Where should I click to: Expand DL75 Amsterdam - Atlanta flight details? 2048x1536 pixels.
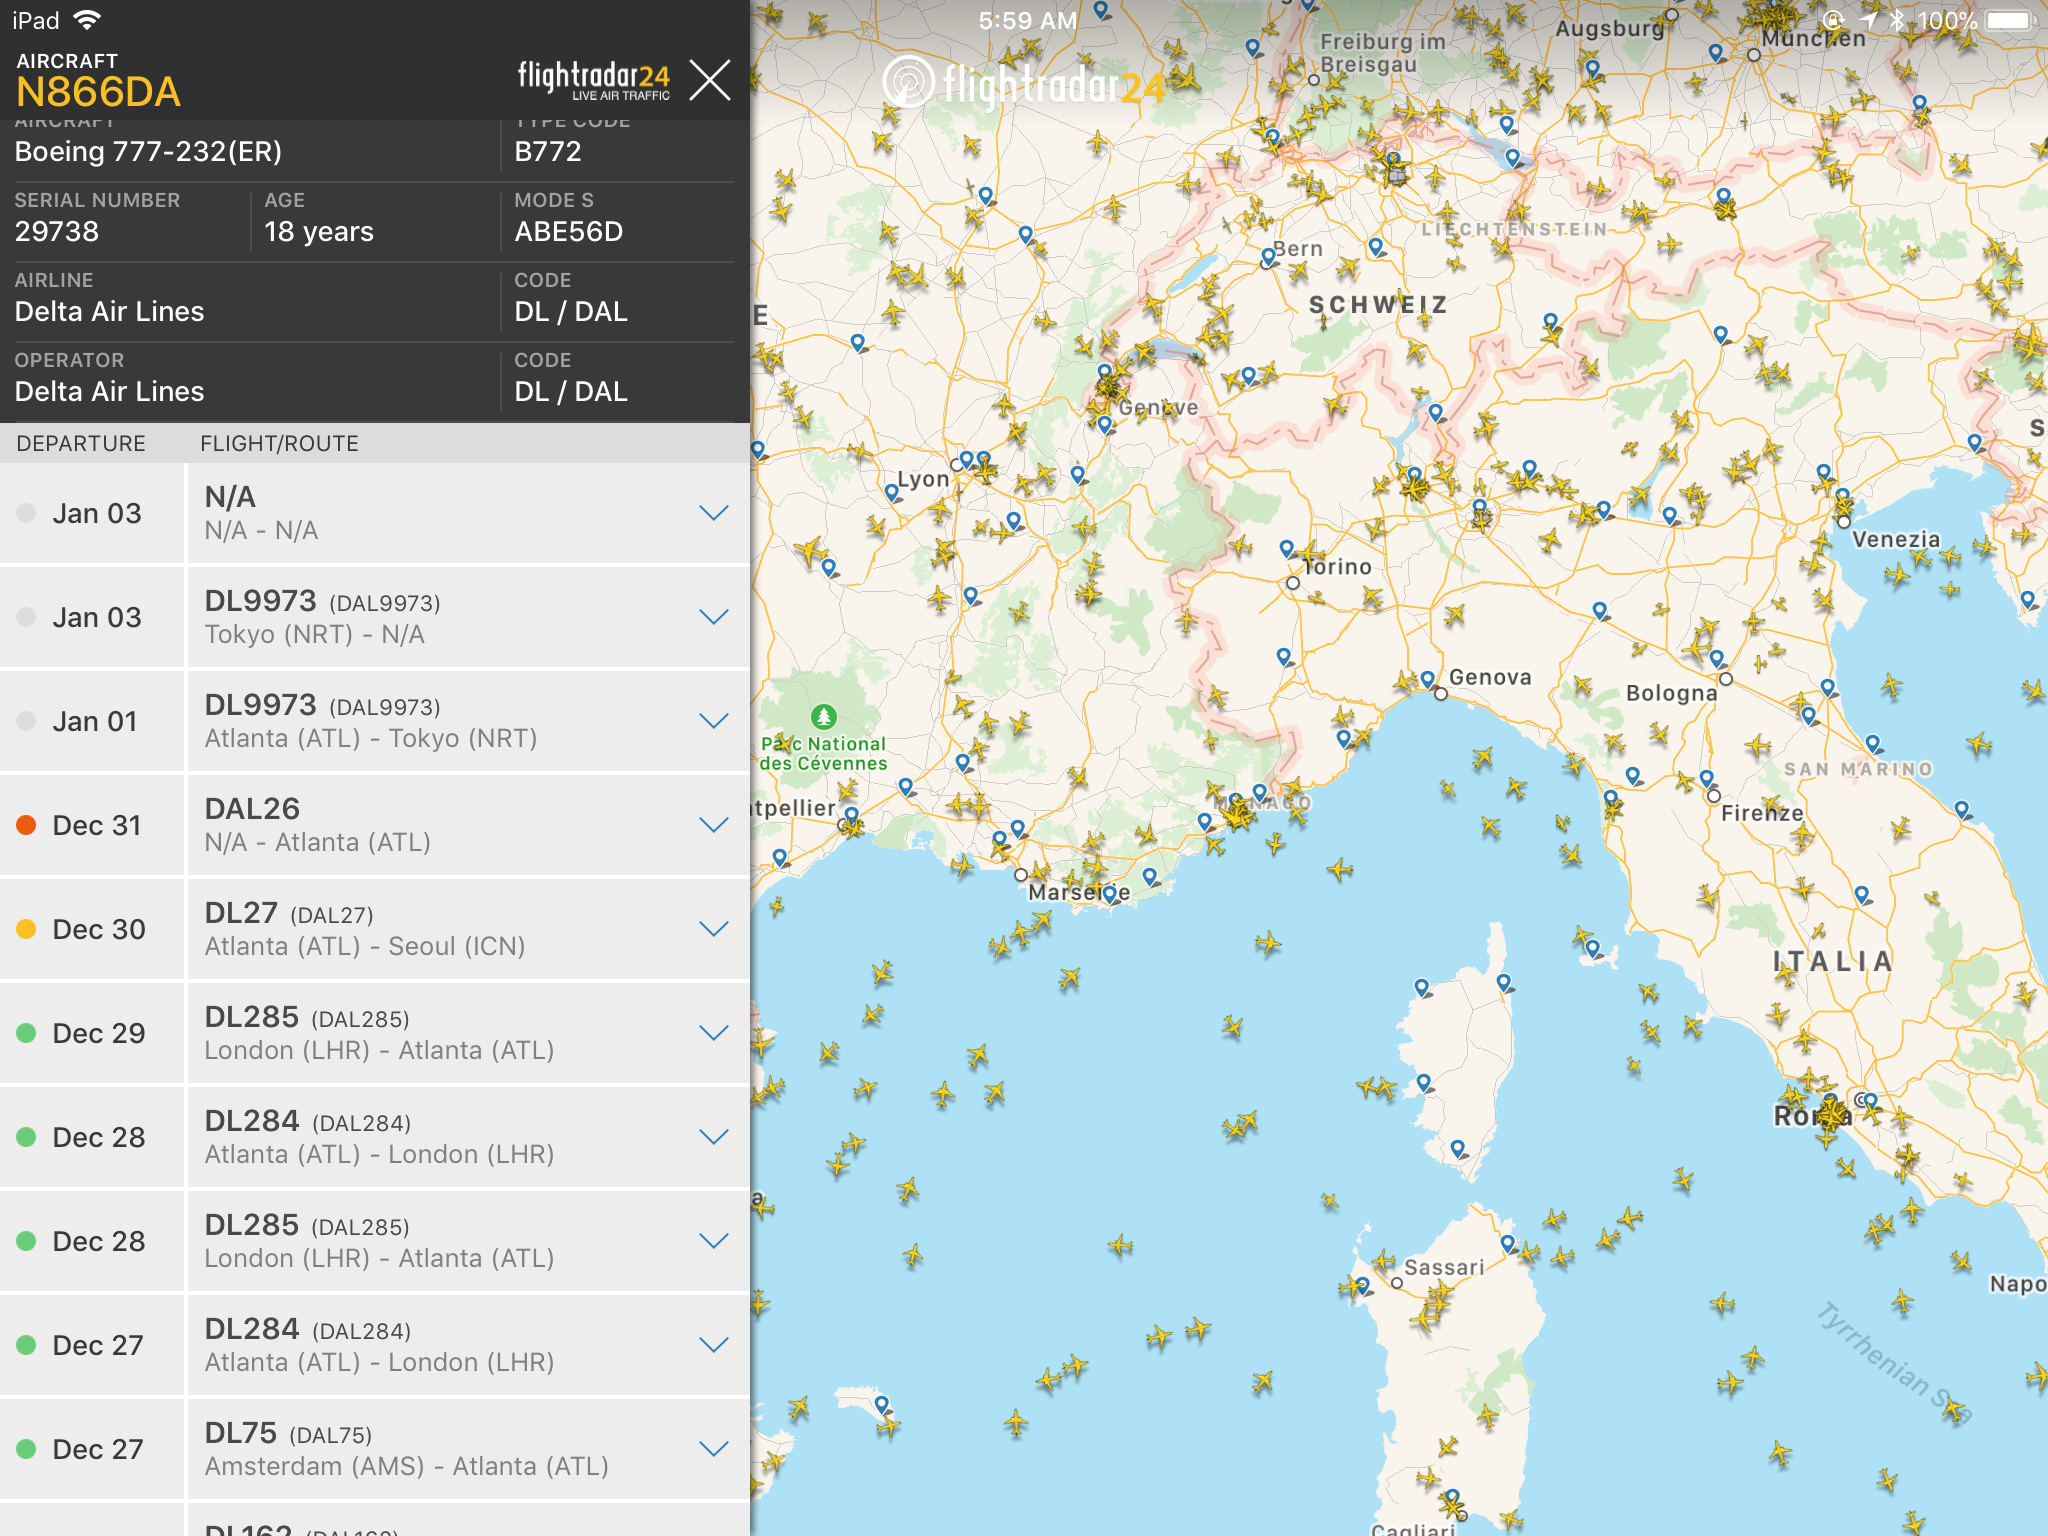[x=713, y=1449]
